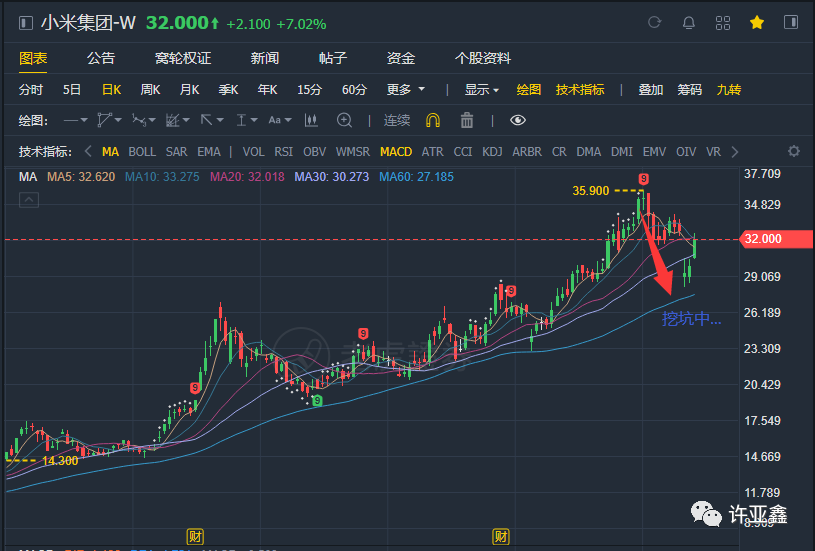Switch to the 窝轮权证 tab

tap(182, 58)
